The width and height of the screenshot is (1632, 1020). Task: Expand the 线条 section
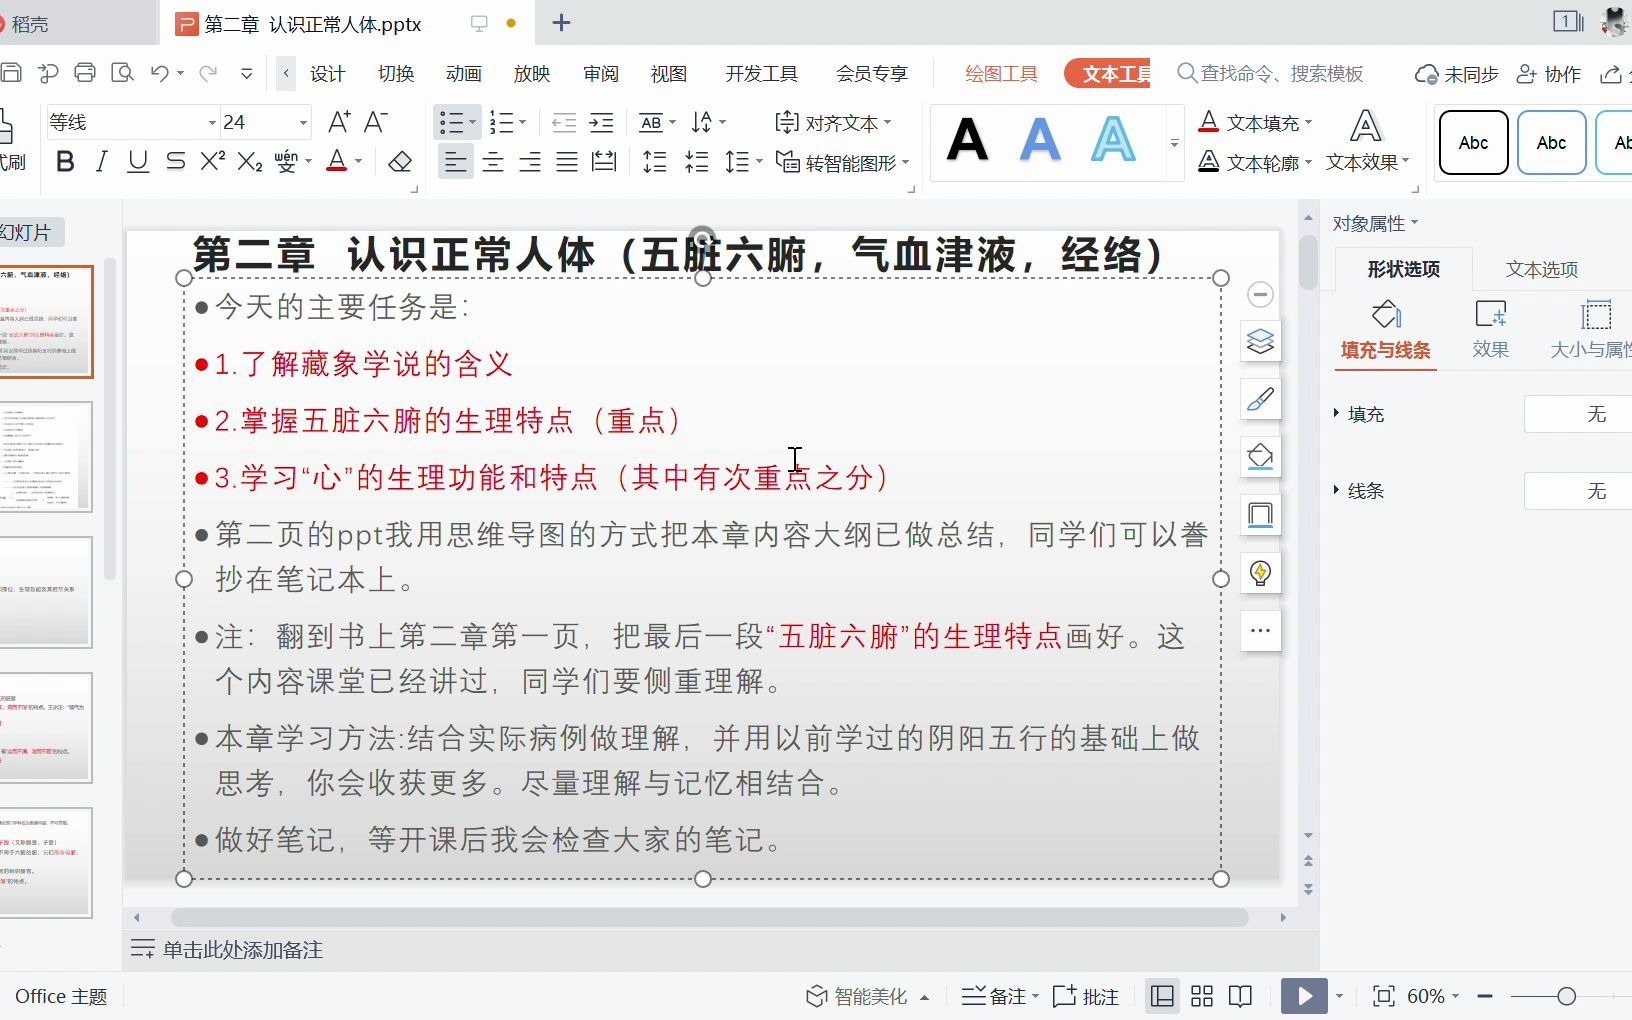[1336, 490]
